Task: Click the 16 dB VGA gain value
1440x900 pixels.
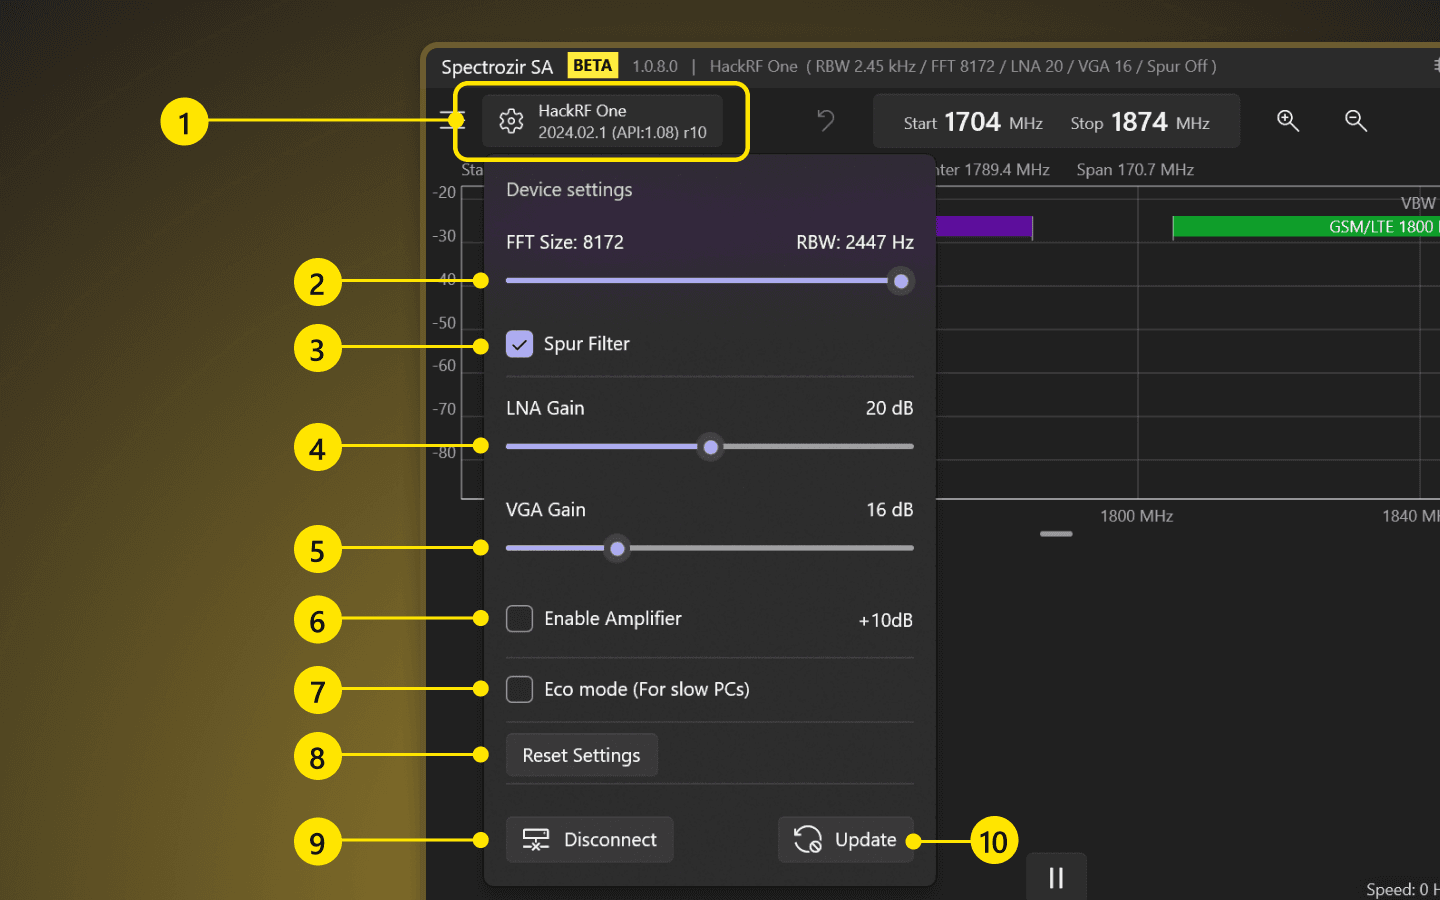Action: point(889,510)
